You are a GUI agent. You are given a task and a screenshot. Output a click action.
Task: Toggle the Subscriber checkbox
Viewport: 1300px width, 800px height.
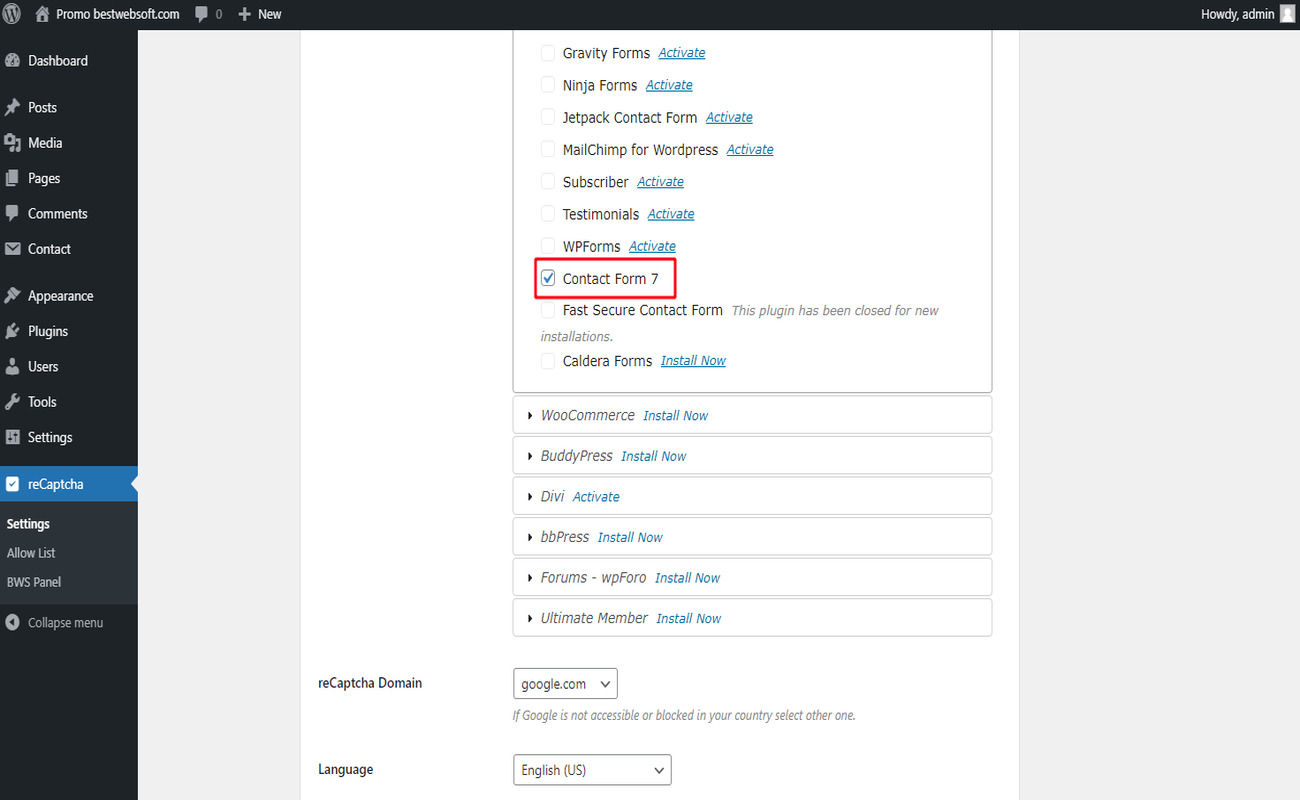tap(548, 182)
